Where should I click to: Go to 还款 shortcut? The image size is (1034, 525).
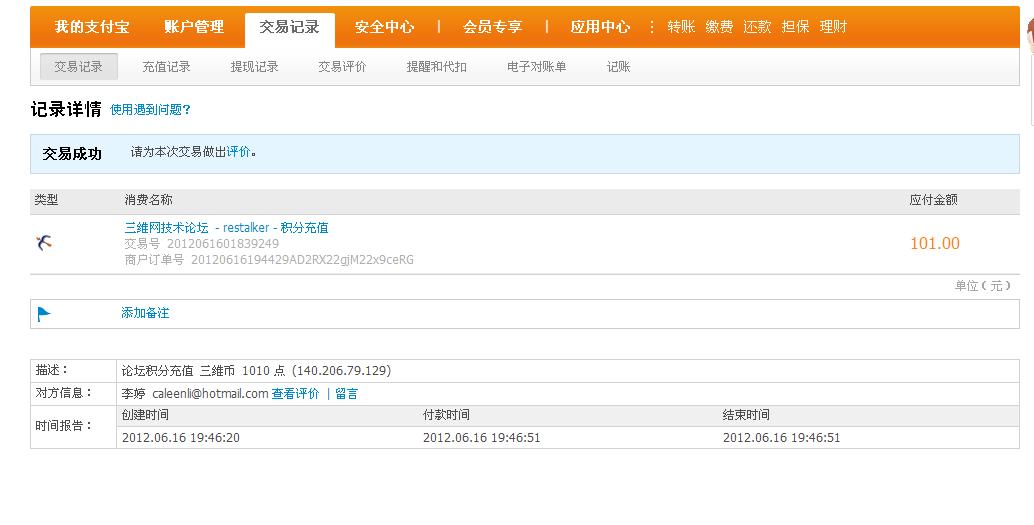pos(757,27)
